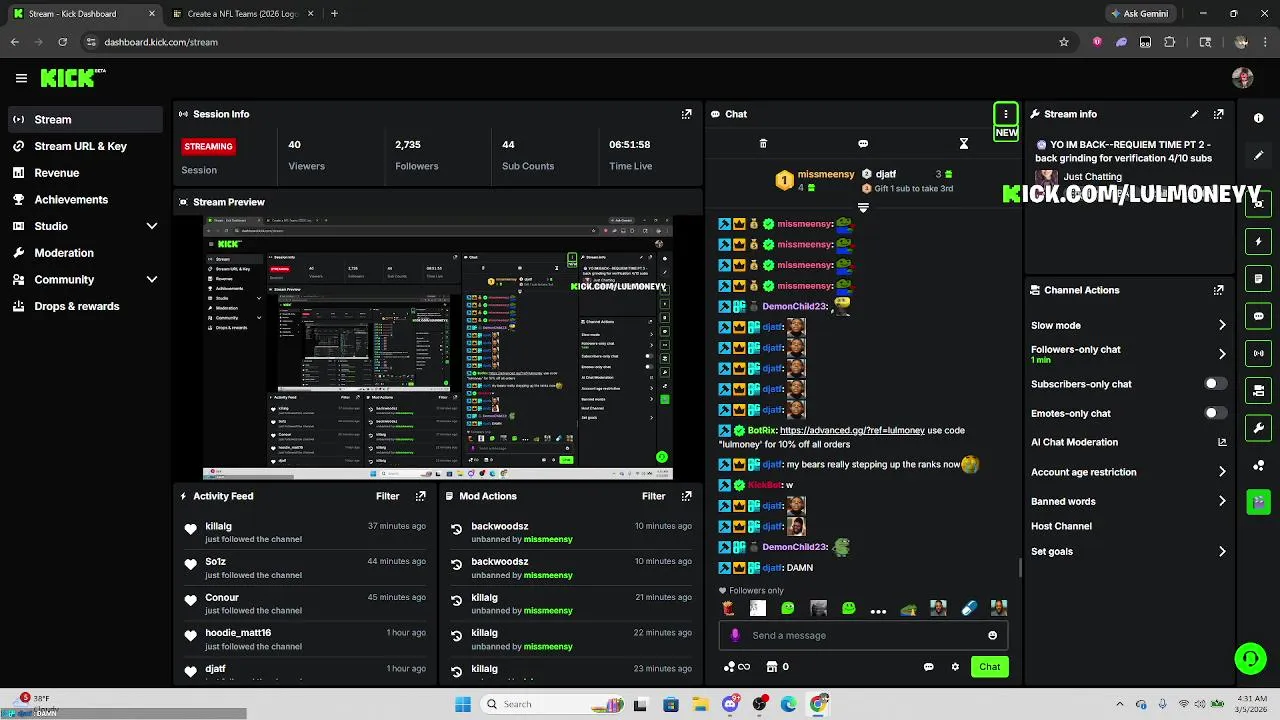
Task: Bookmark this page with star icon
Action: point(1064,42)
